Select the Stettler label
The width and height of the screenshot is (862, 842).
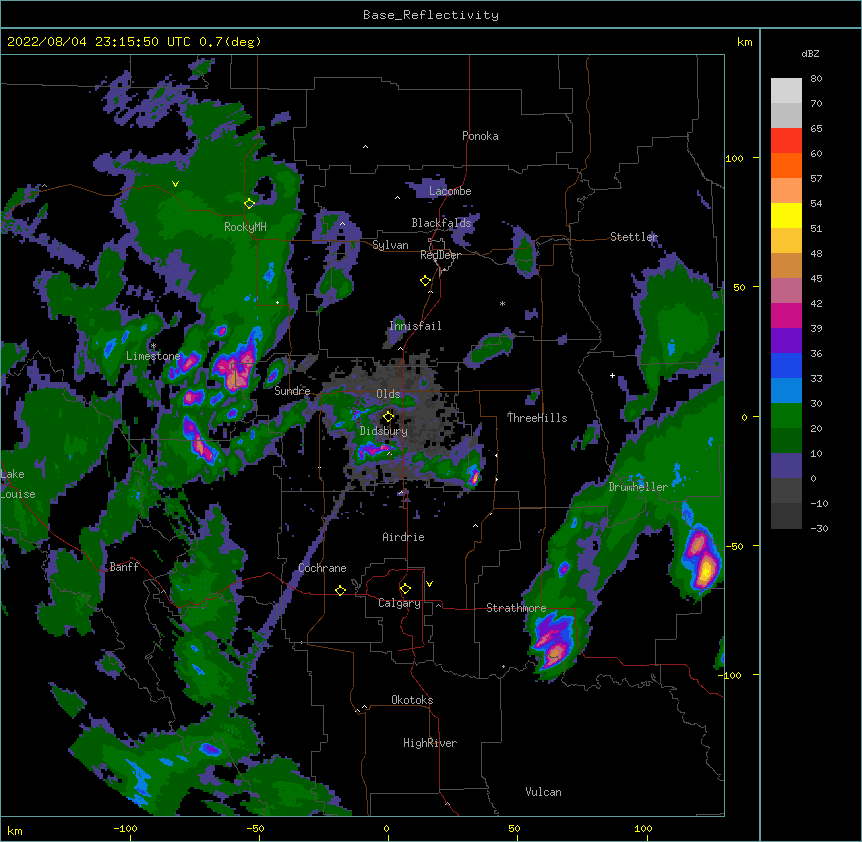pyautogui.click(x=634, y=237)
